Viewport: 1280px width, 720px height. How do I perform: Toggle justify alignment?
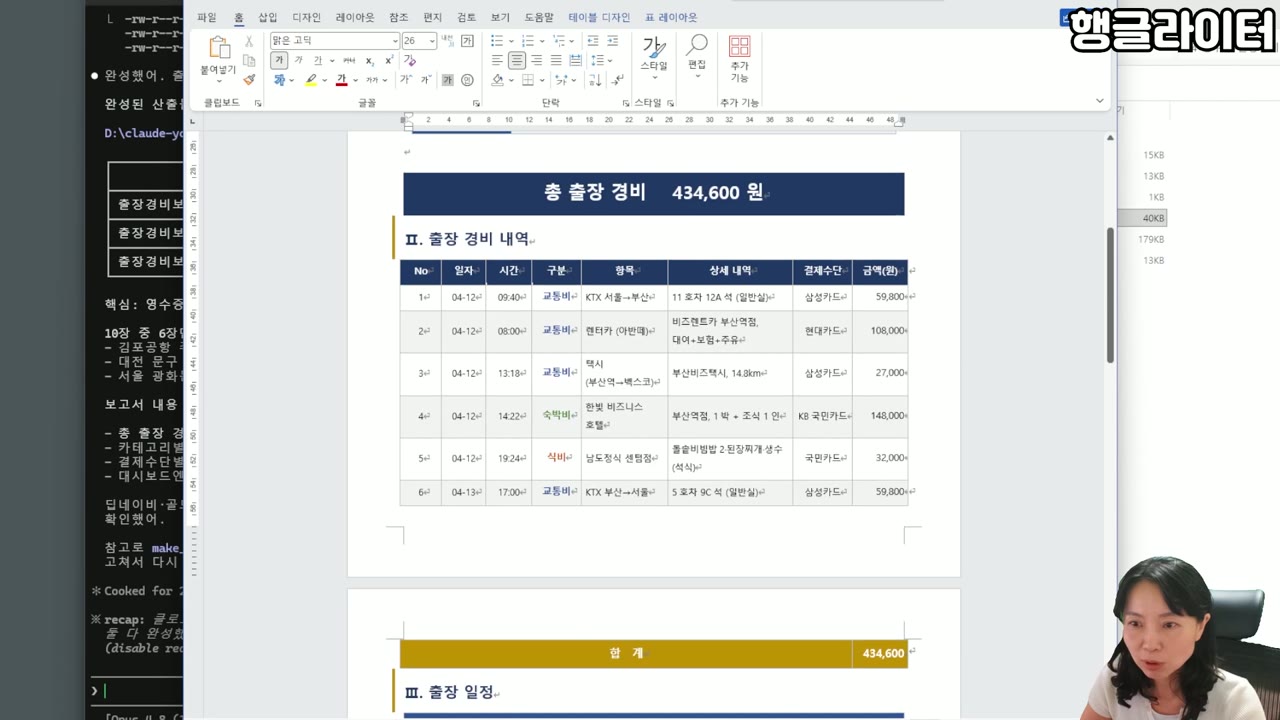(x=555, y=60)
